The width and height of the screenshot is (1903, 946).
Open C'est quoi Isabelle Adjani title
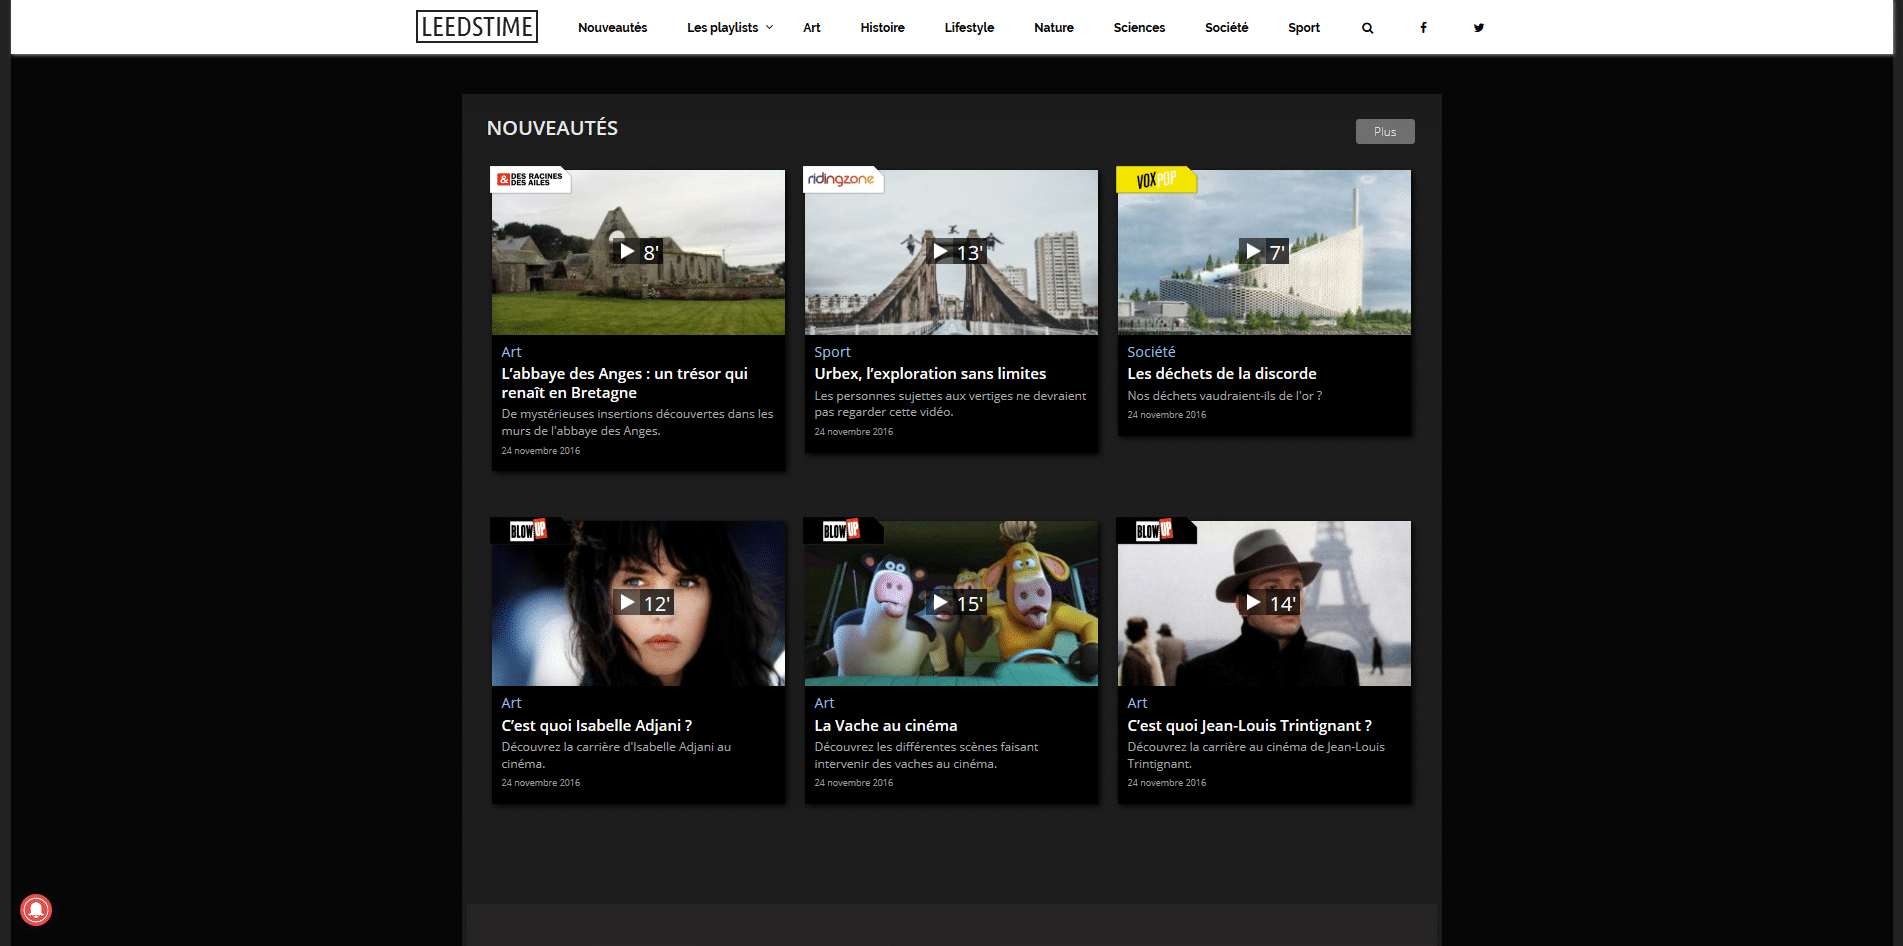(x=596, y=726)
